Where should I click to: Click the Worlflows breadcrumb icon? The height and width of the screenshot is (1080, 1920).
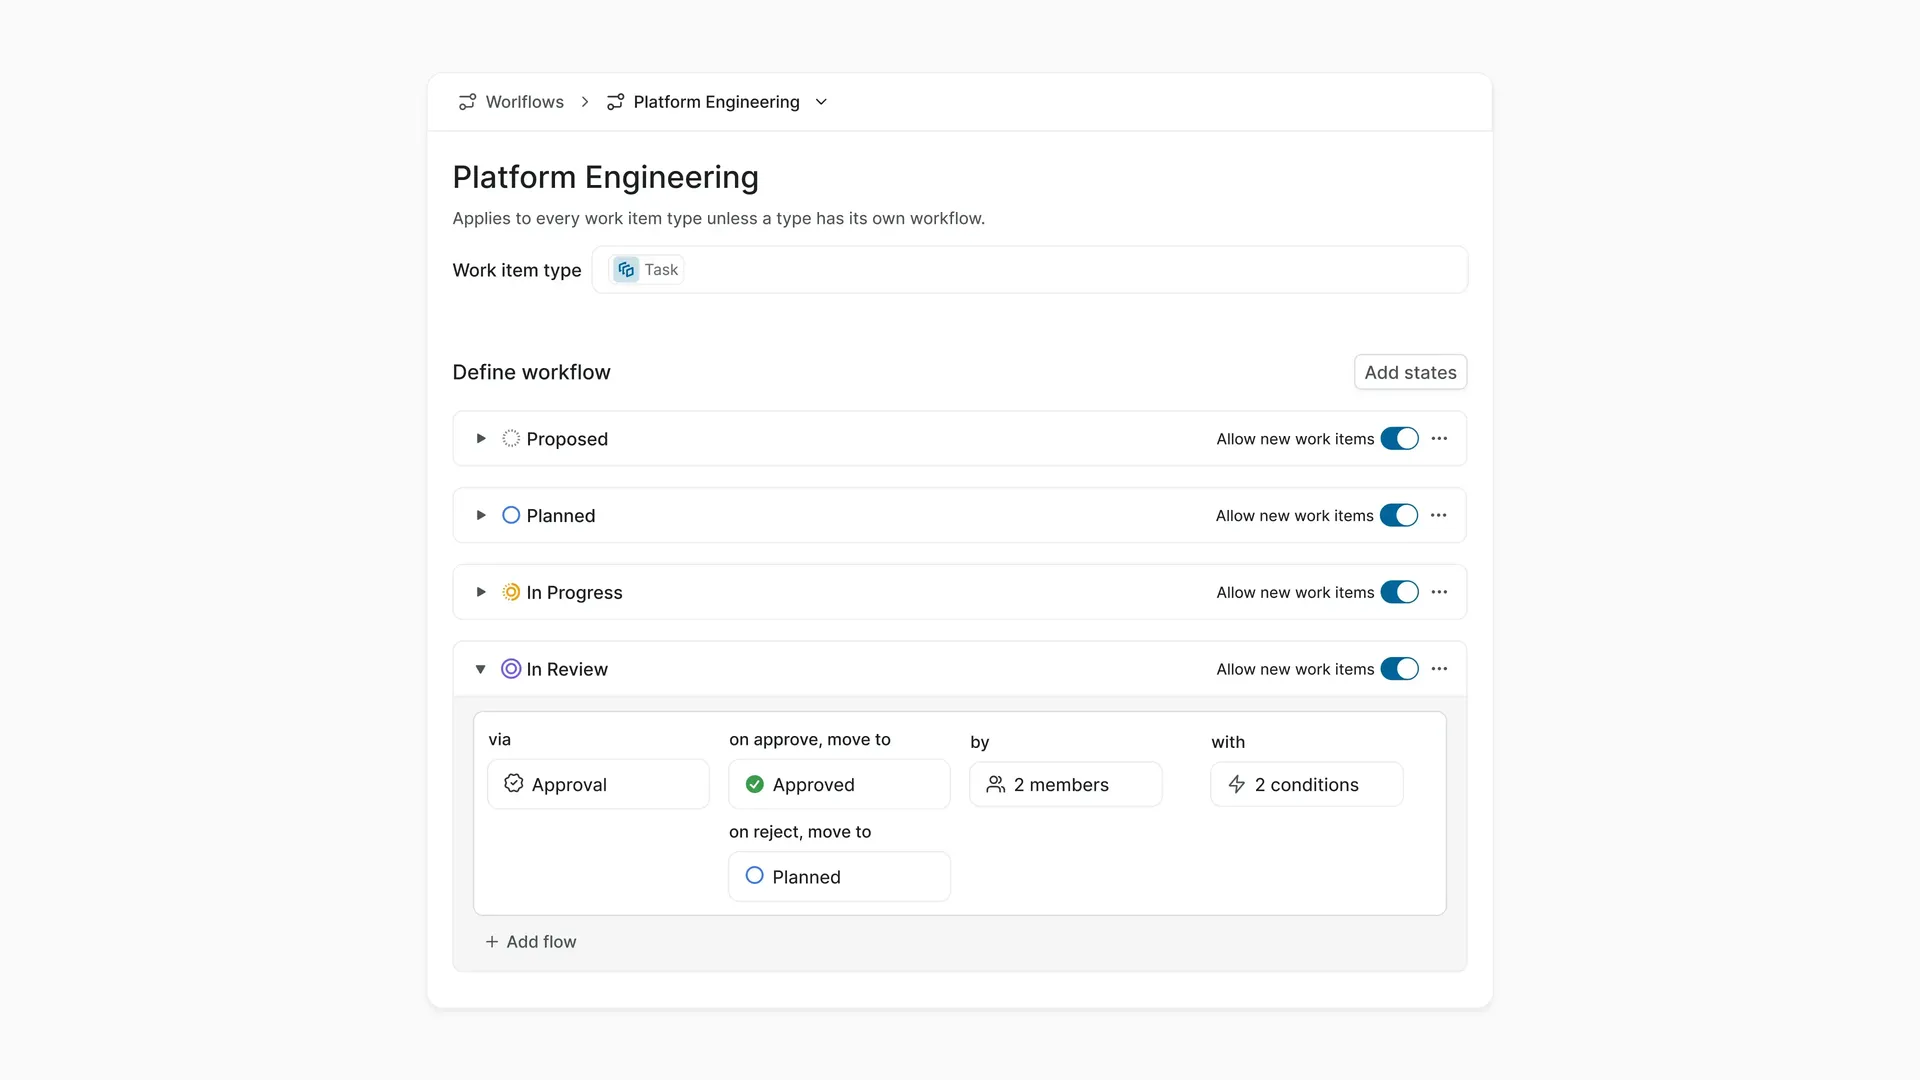click(467, 102)
